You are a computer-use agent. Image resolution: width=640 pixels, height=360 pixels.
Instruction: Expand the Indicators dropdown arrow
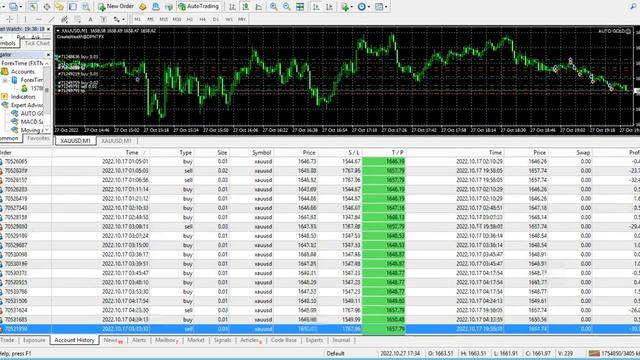point(352,7)
